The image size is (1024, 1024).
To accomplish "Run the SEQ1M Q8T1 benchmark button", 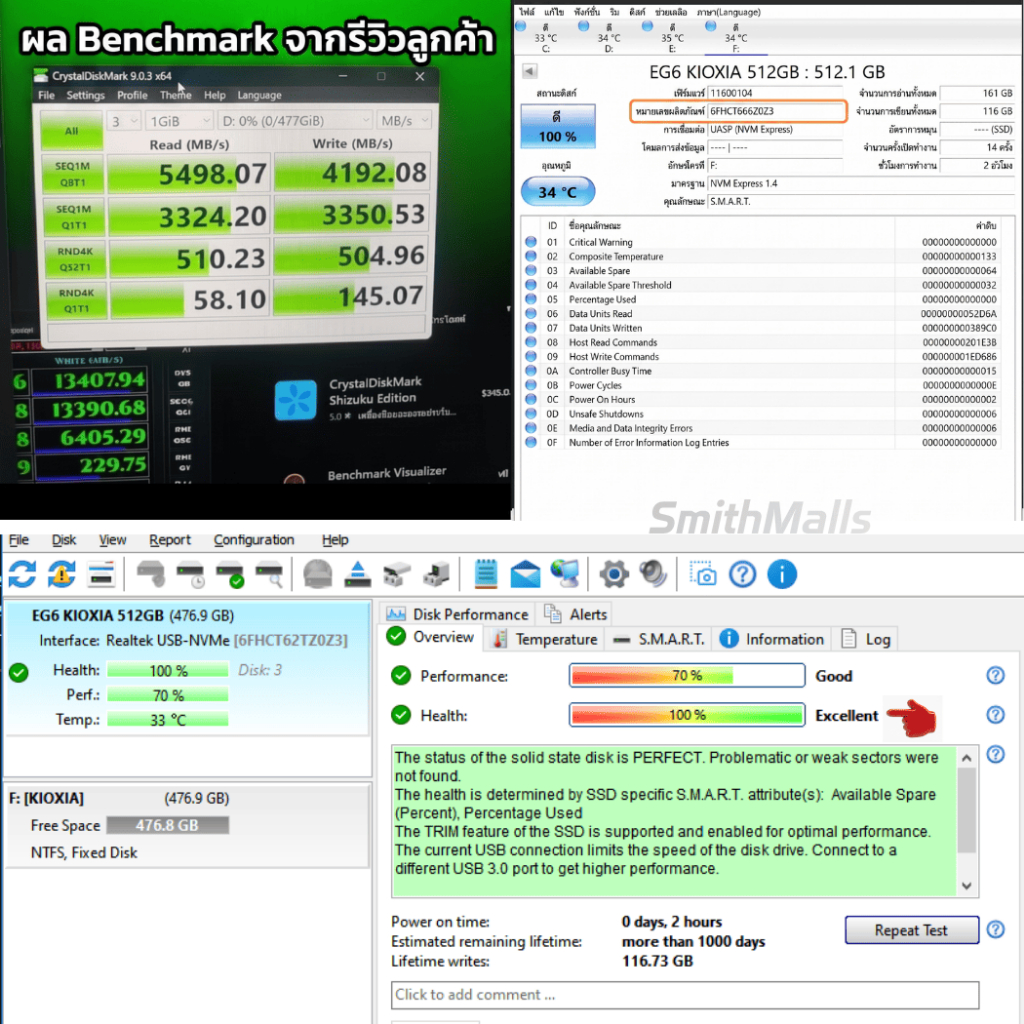I will [73, 174].
